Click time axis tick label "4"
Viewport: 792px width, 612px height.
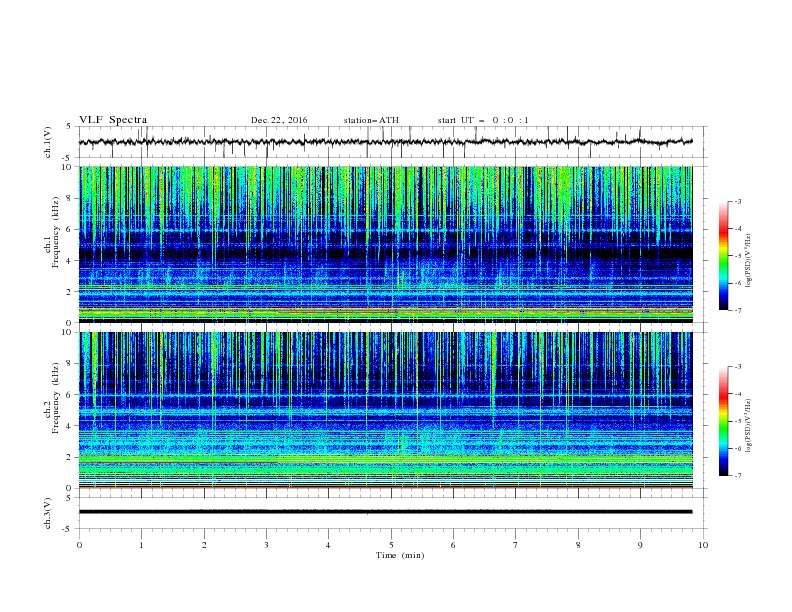(x=328, y=545)
